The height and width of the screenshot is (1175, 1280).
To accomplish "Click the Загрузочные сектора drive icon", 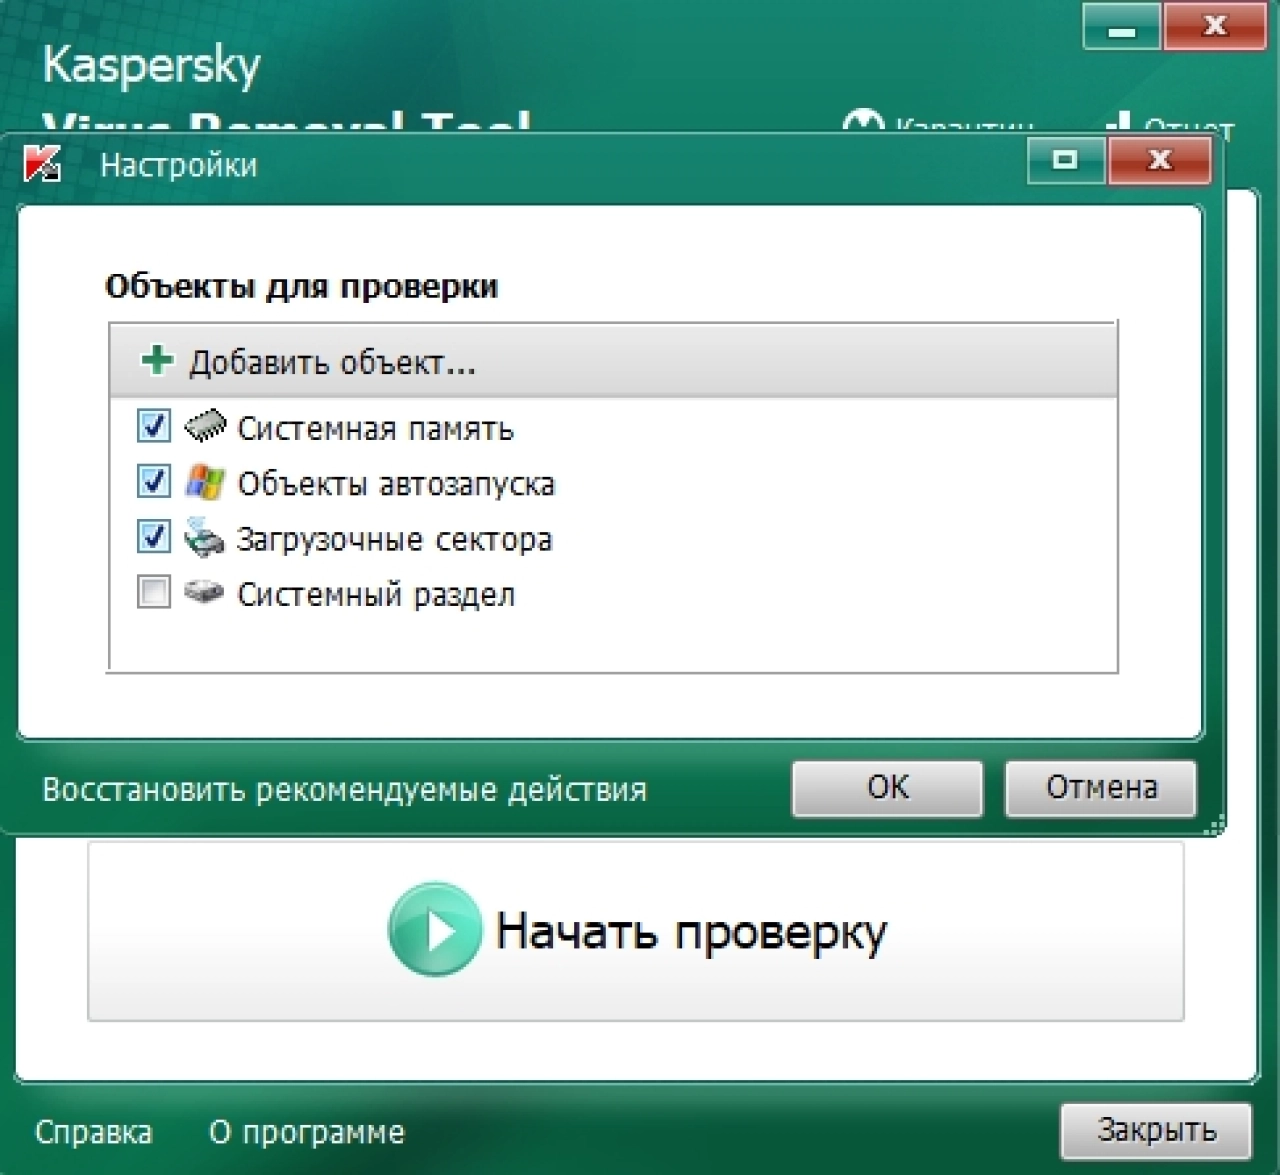I will point(204,537).
